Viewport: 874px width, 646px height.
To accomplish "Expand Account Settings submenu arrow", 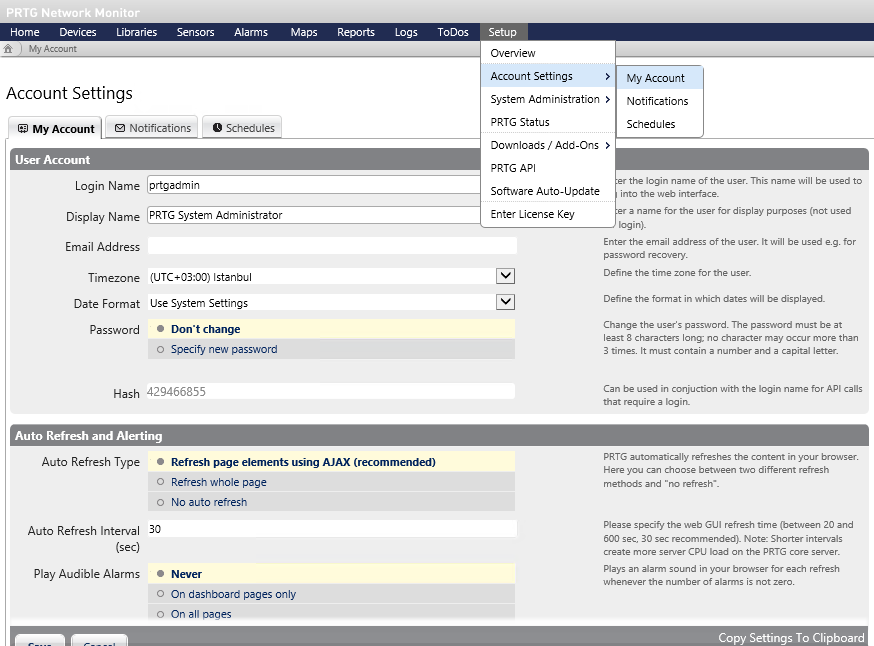I will pos(608,76).
